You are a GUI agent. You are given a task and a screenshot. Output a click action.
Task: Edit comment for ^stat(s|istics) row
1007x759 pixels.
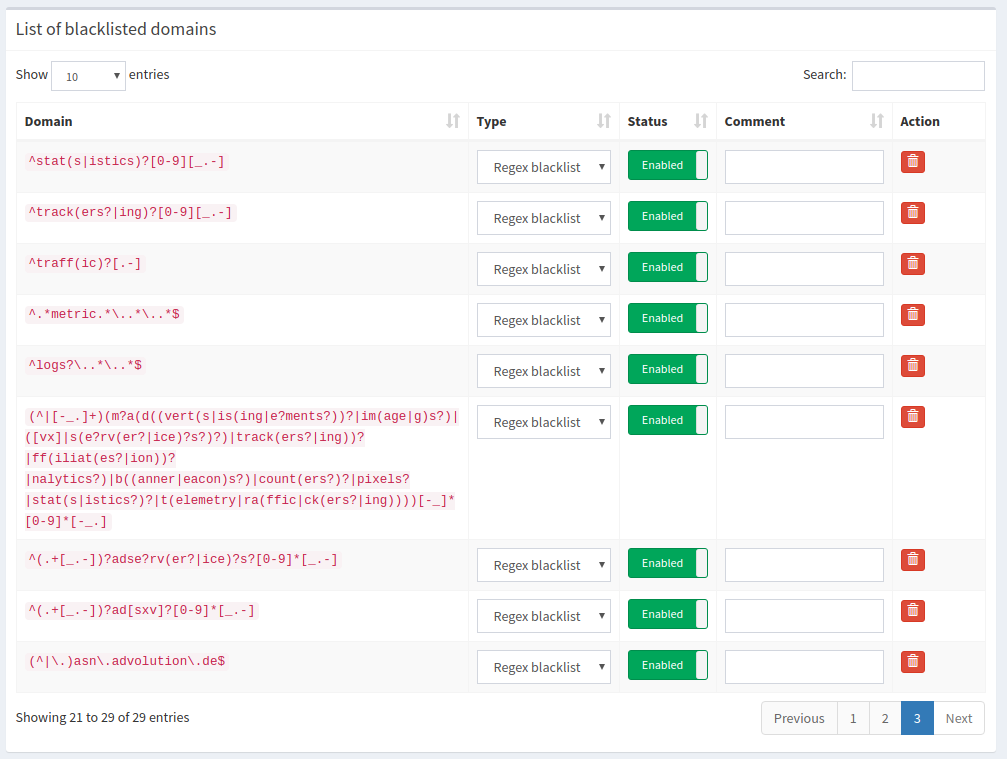point(804,167)
